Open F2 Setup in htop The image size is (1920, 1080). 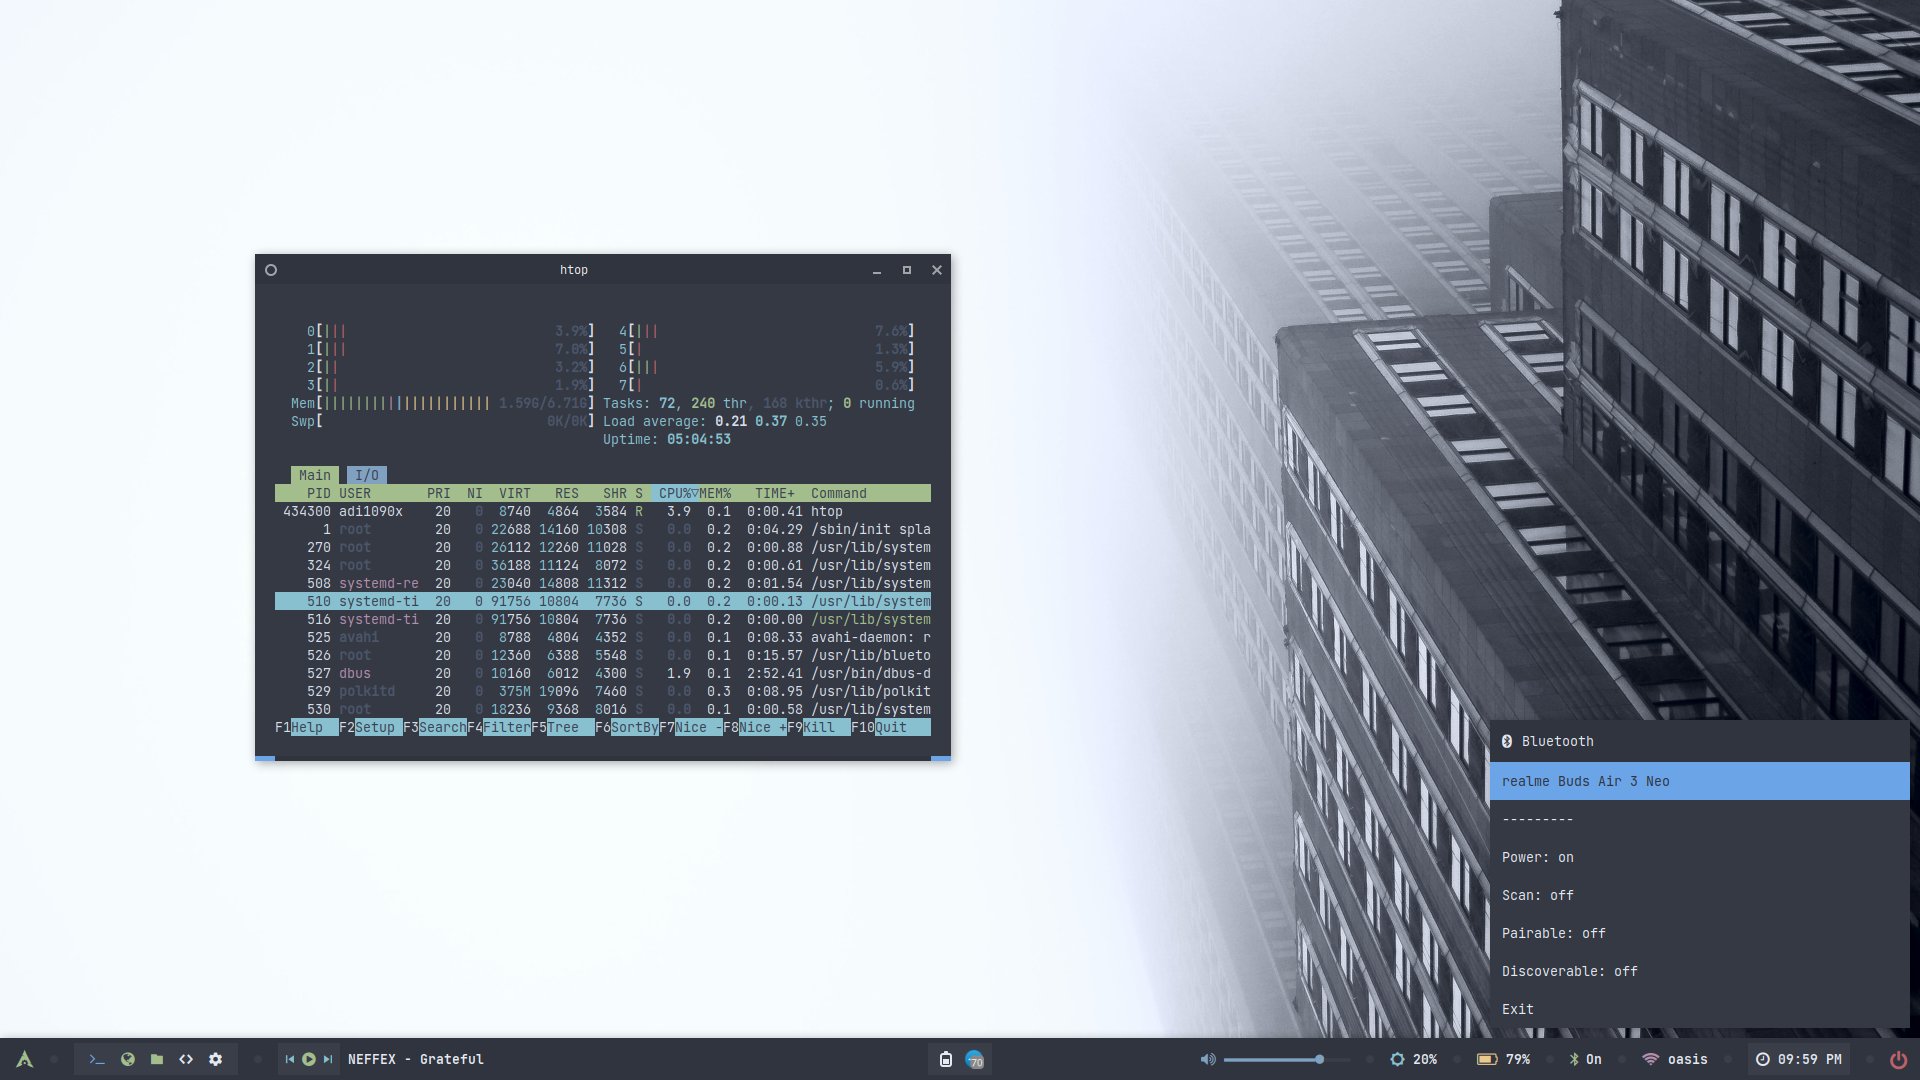[x=375, y=727]
